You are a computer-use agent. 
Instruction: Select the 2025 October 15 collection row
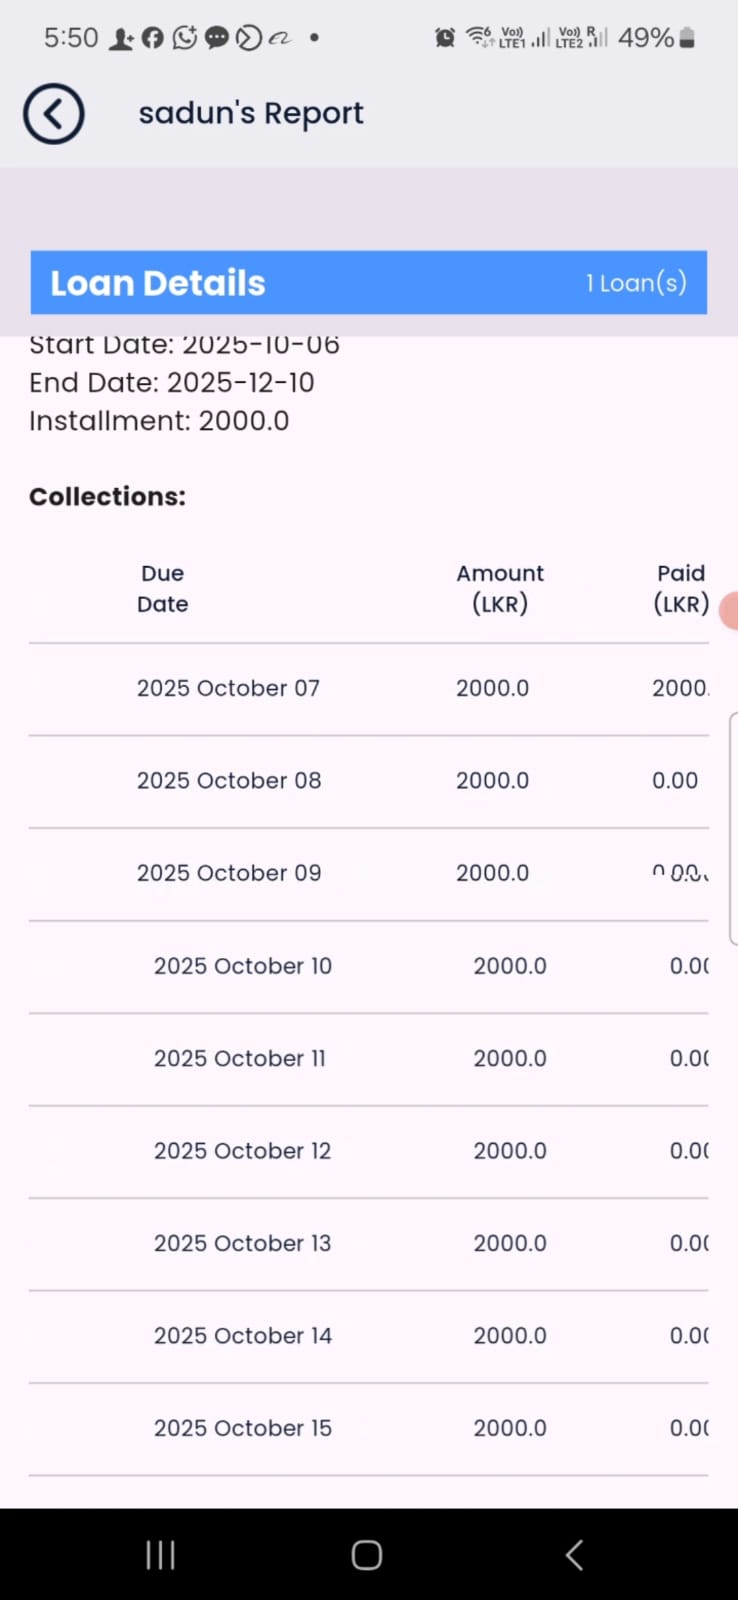click(x=368, y=1428)
